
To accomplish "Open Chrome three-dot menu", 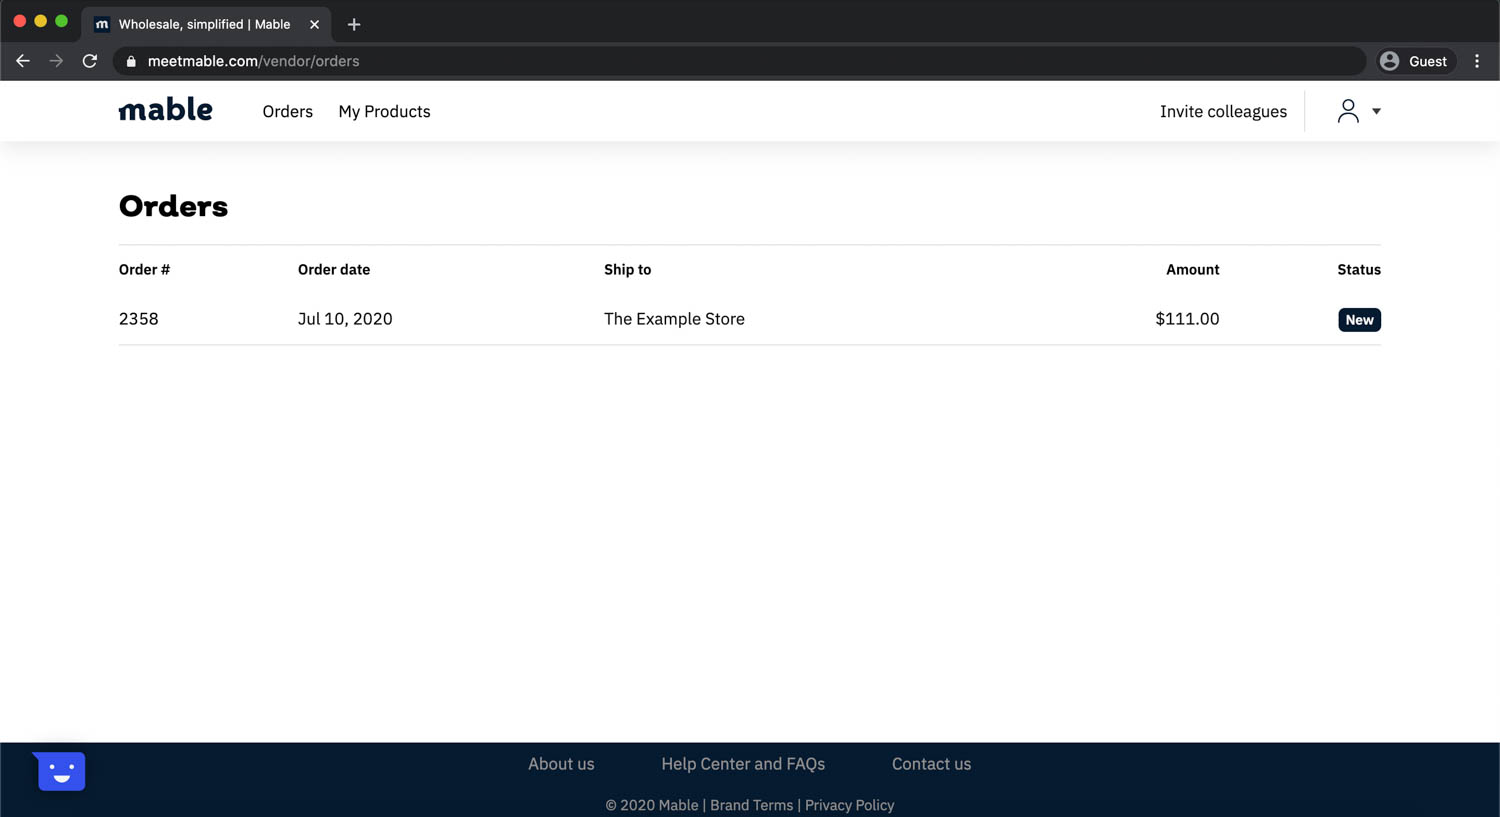I will pyautogui.click(x=1477, y=61).
